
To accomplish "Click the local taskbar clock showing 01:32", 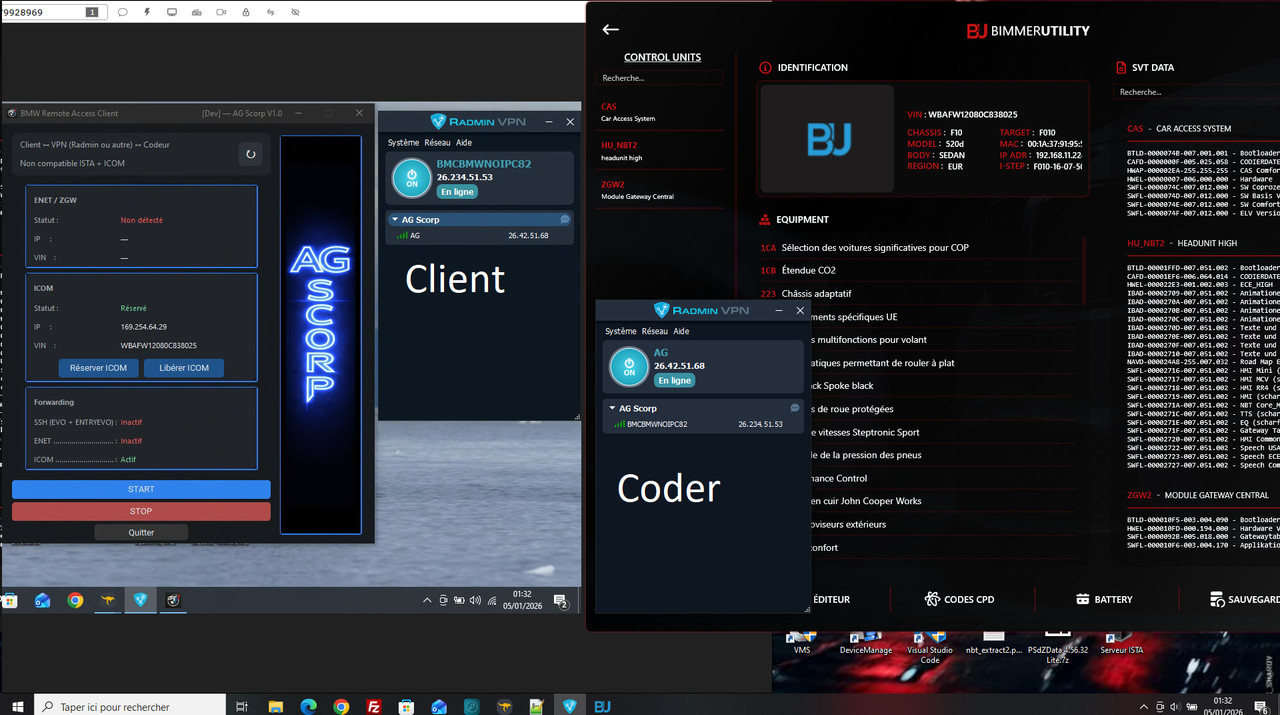I will coord(1222,706).
